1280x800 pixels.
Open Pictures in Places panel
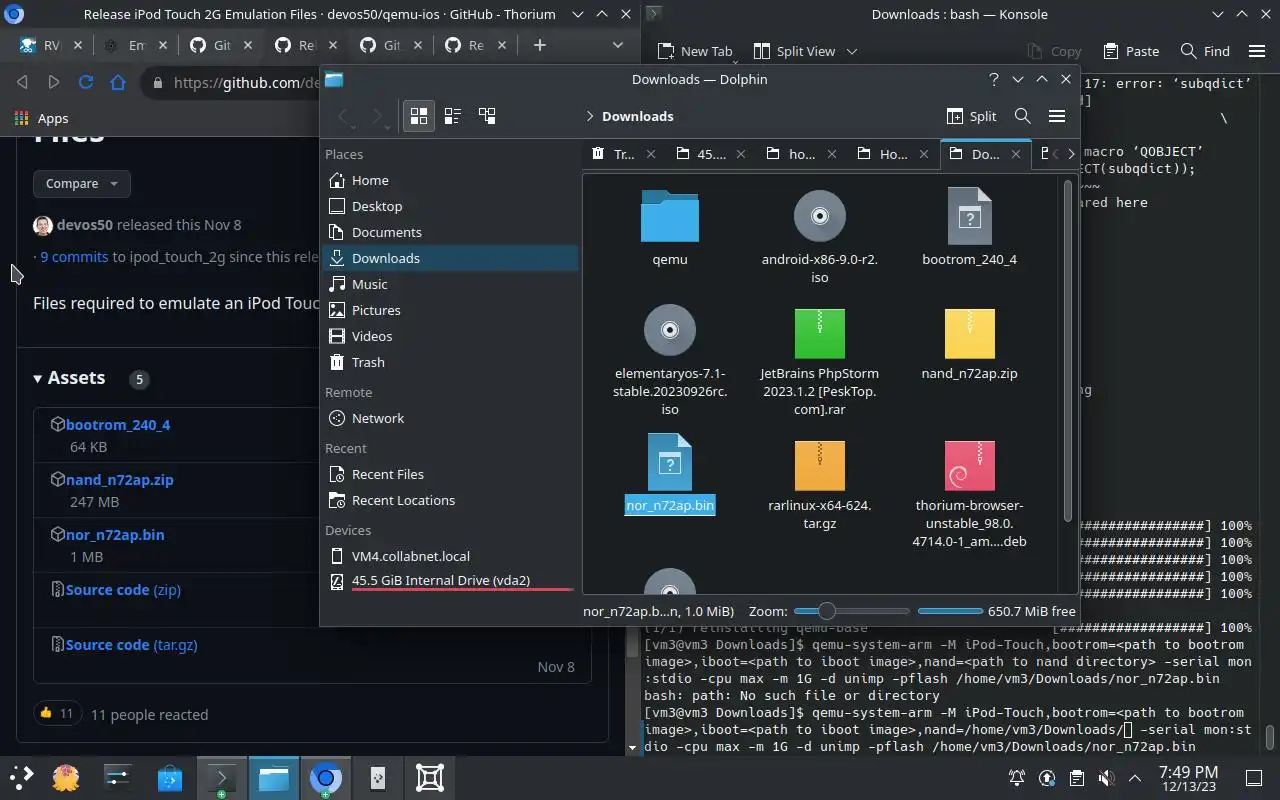tap(450, 310)
